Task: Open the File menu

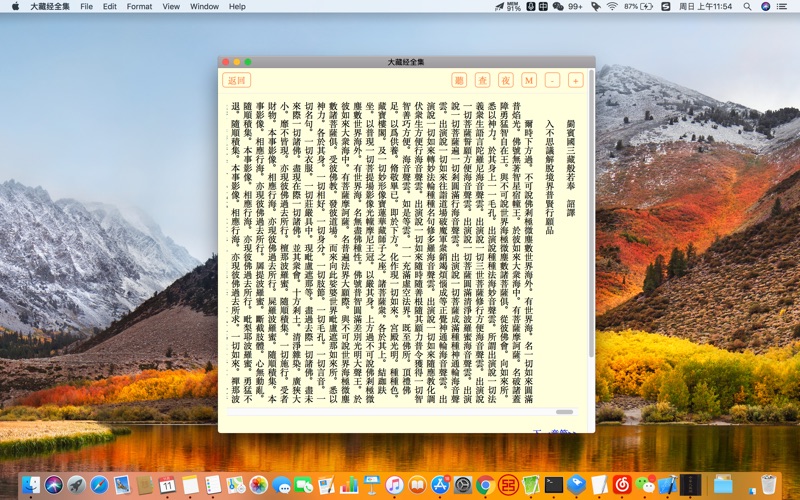Action: tap(86, 6)
